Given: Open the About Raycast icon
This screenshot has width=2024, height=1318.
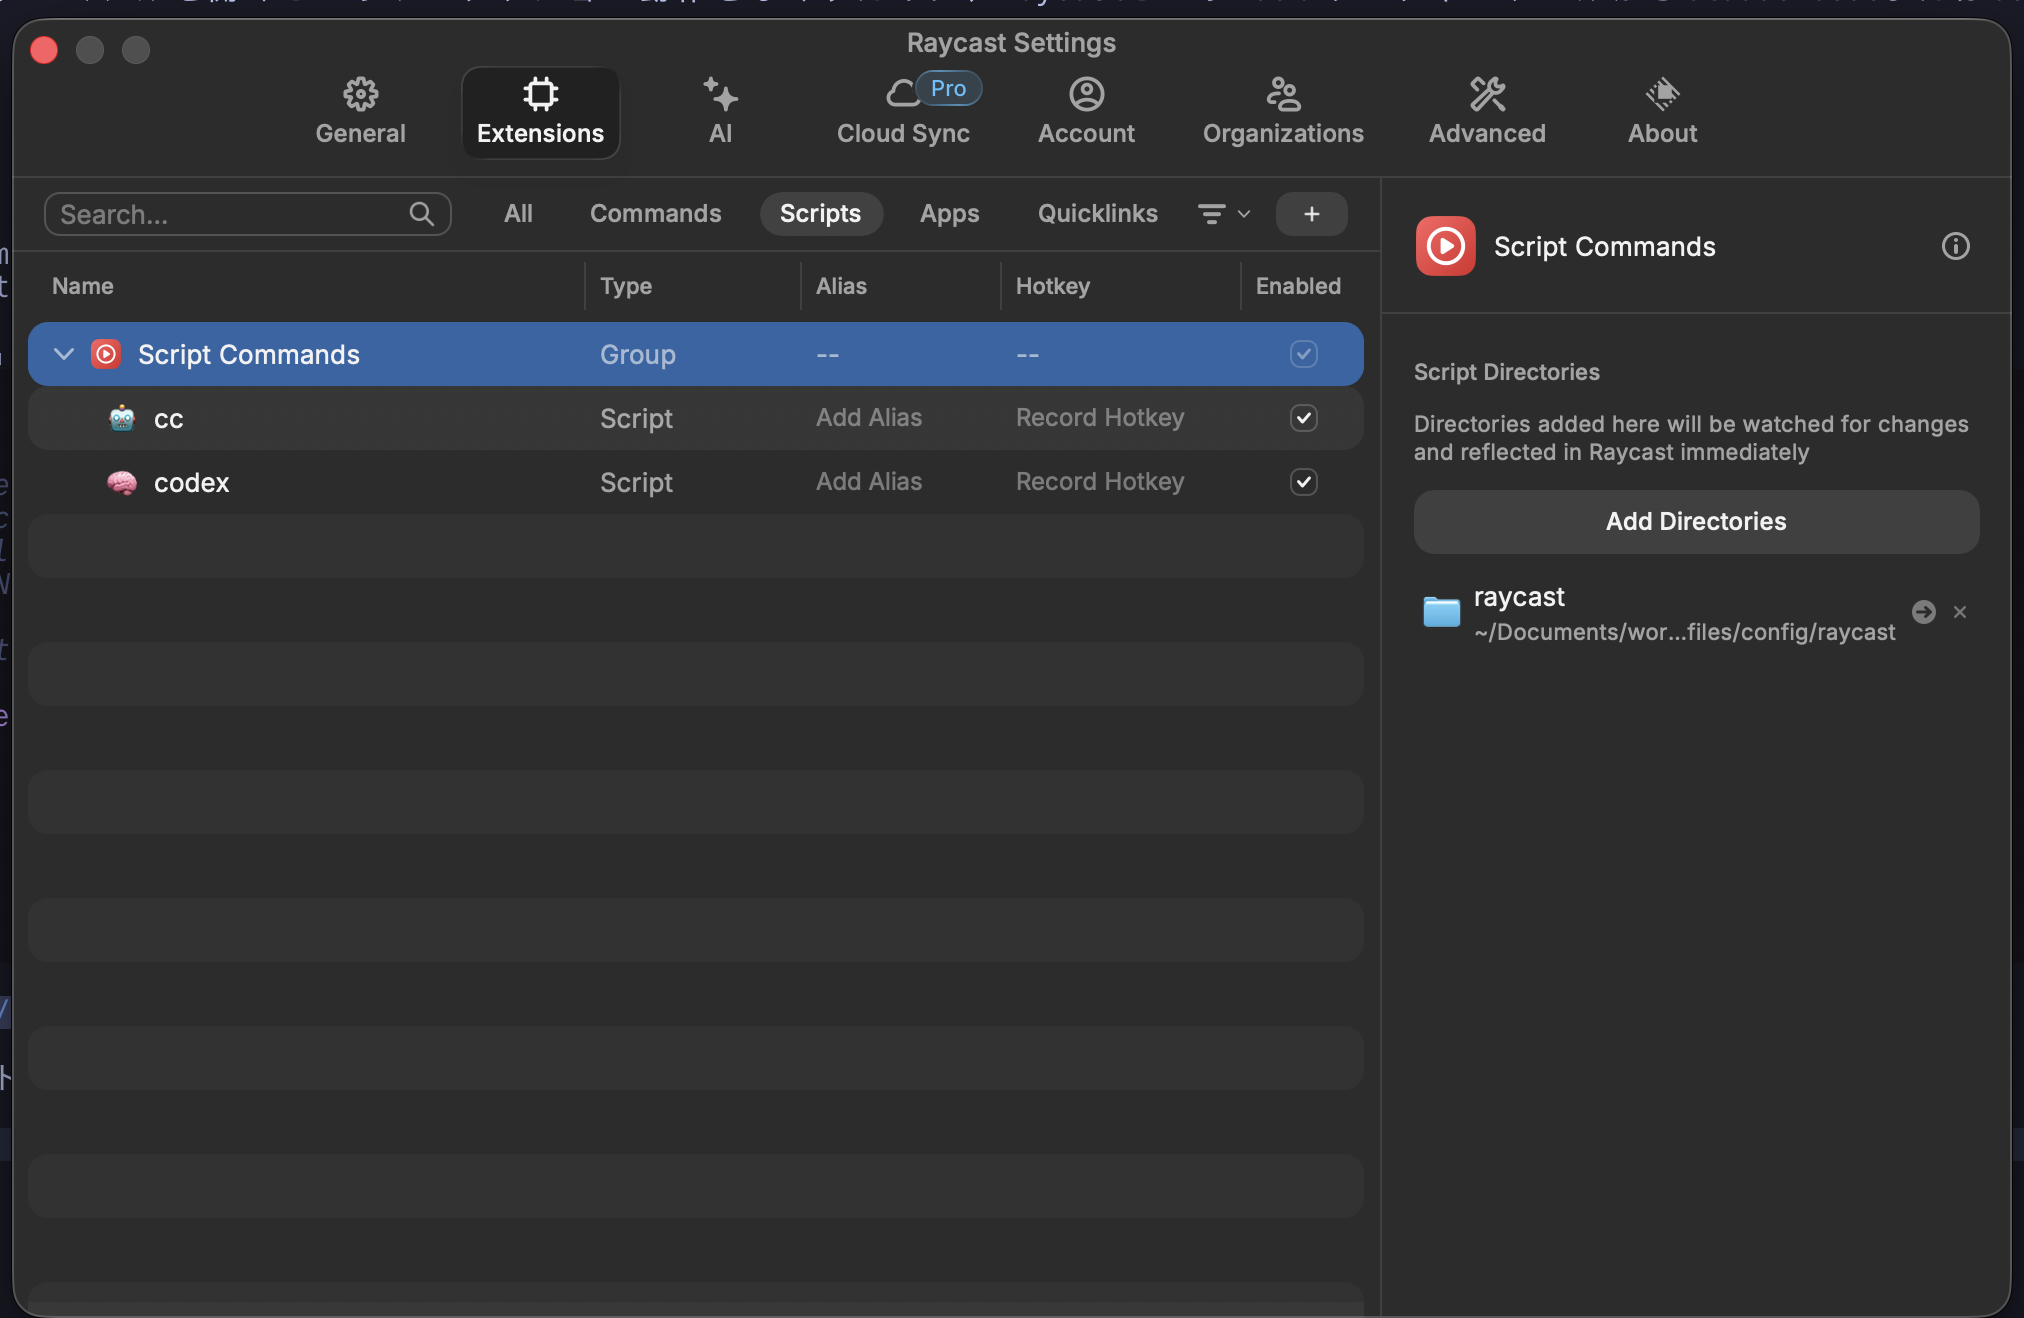Looking at the screenshot, I should pyautogui.click(x=1662, y=95).
